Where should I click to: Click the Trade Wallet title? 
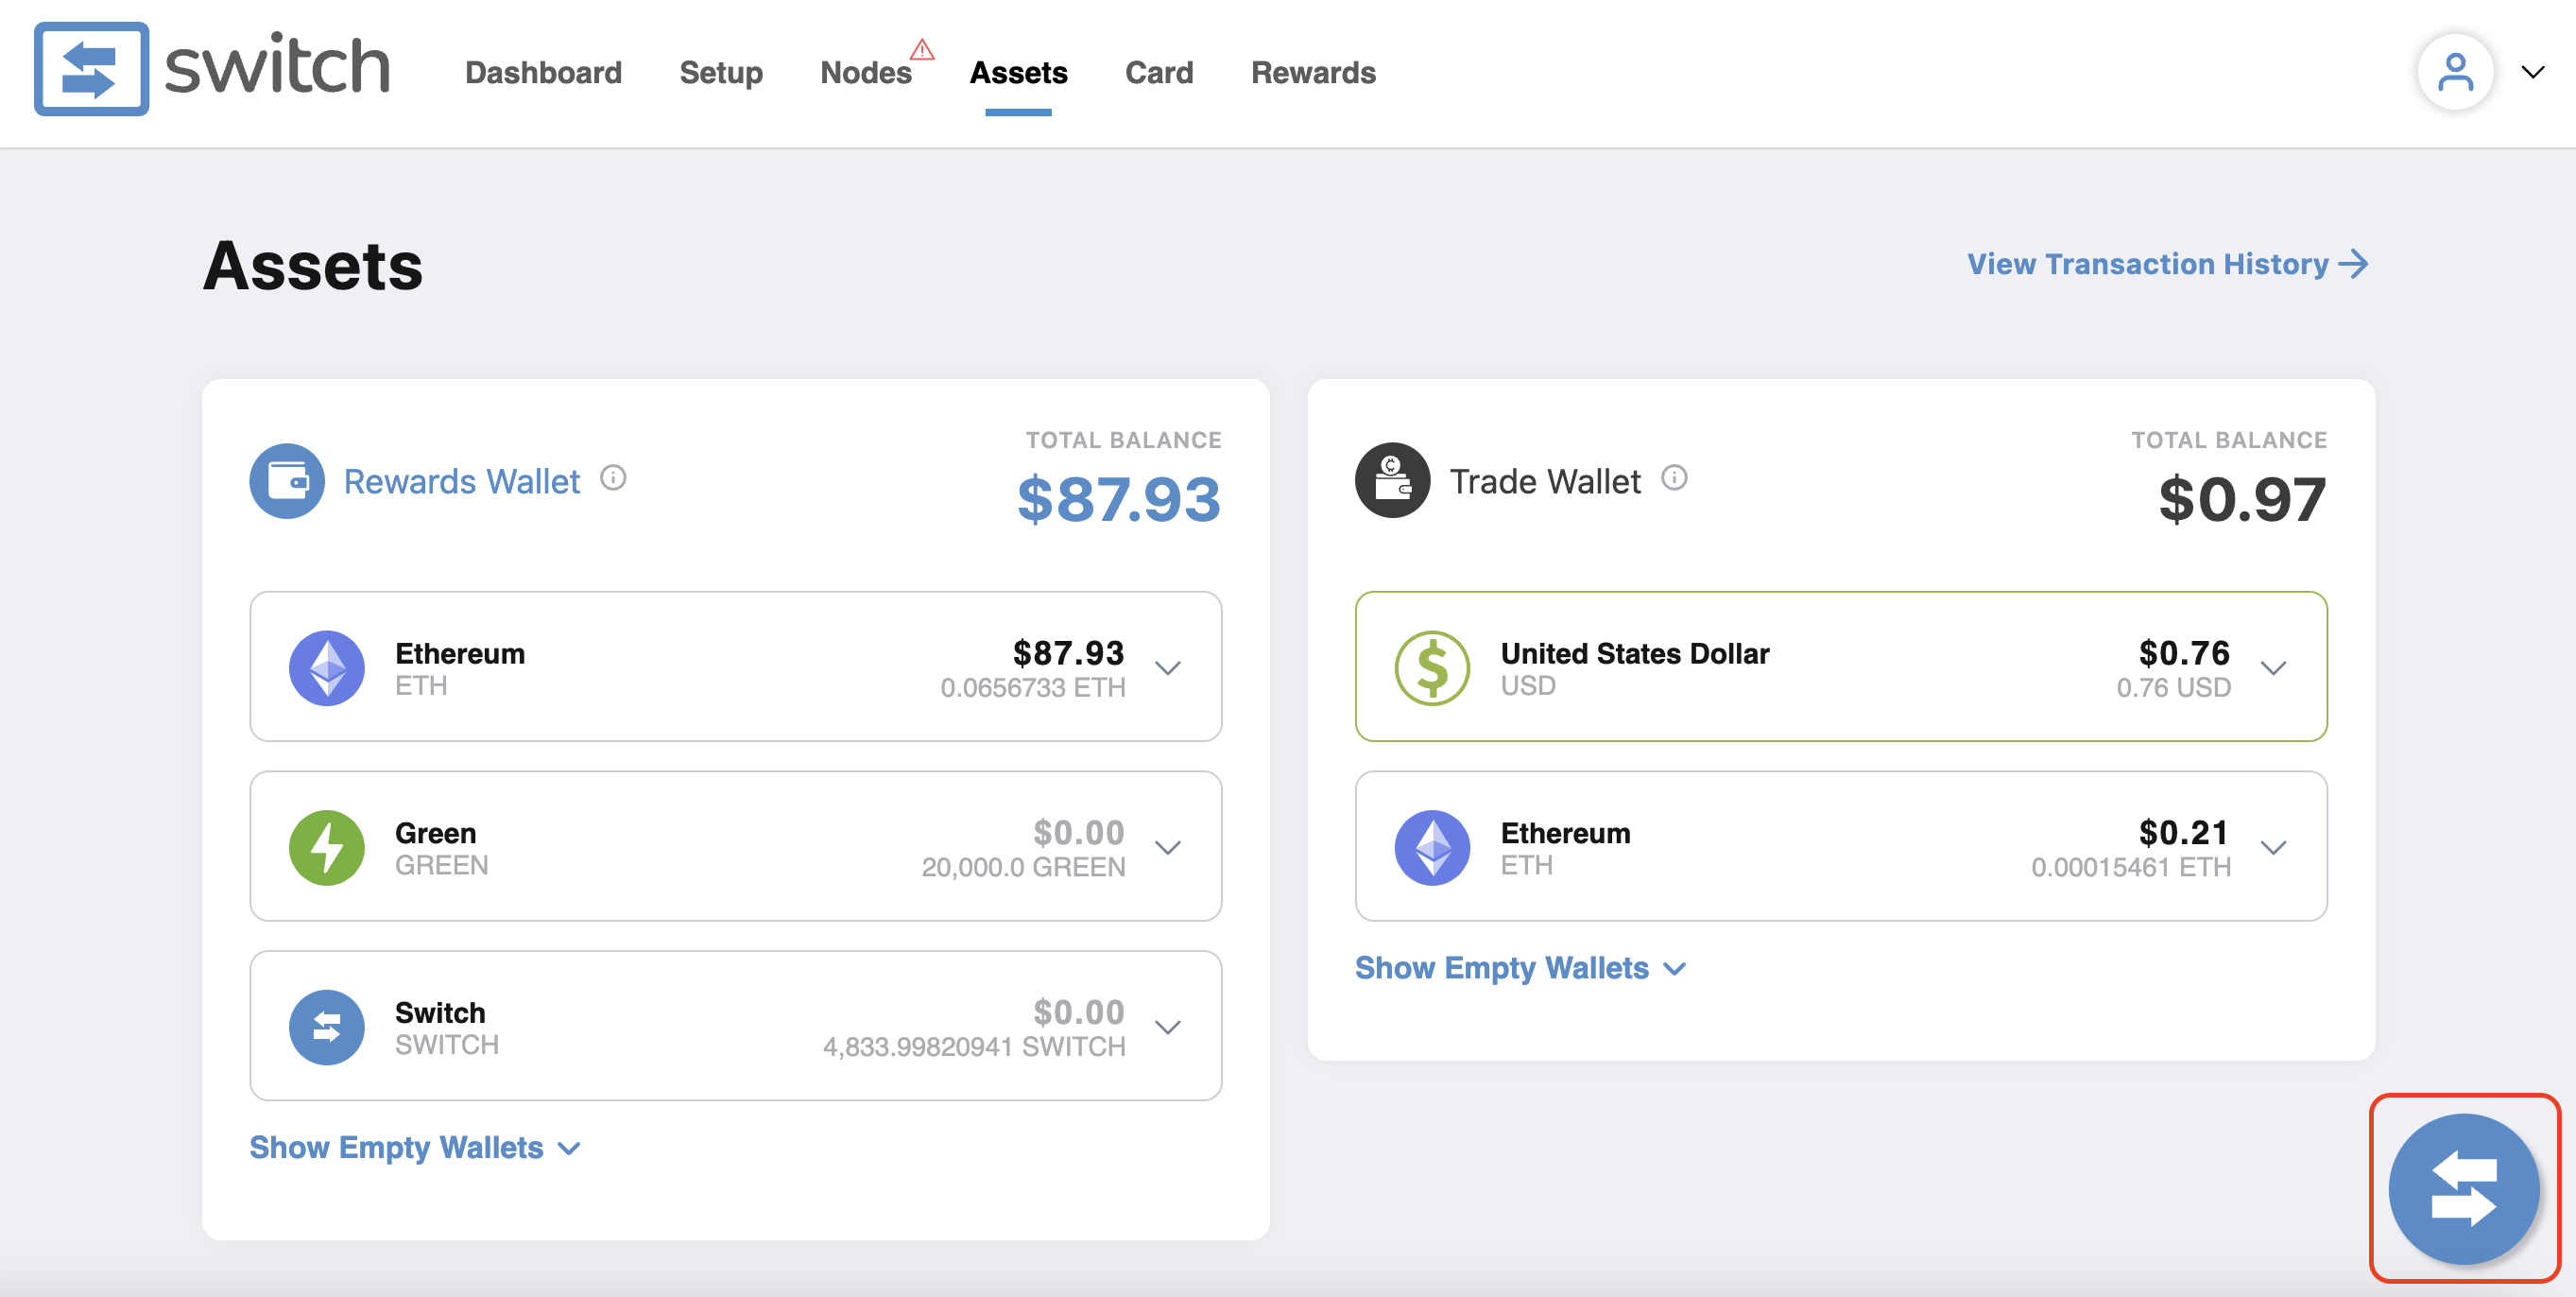[1545, 481]
